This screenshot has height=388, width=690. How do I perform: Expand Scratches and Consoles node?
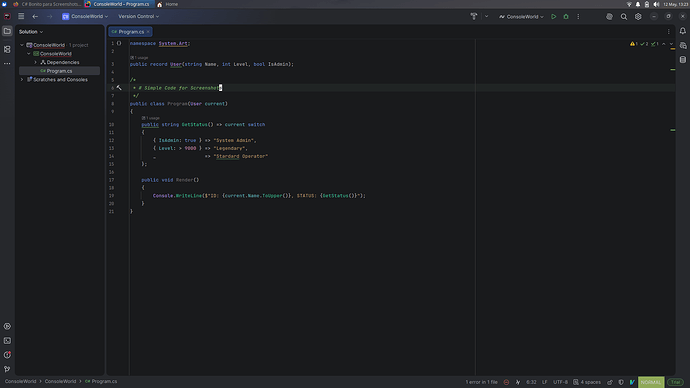22,80
